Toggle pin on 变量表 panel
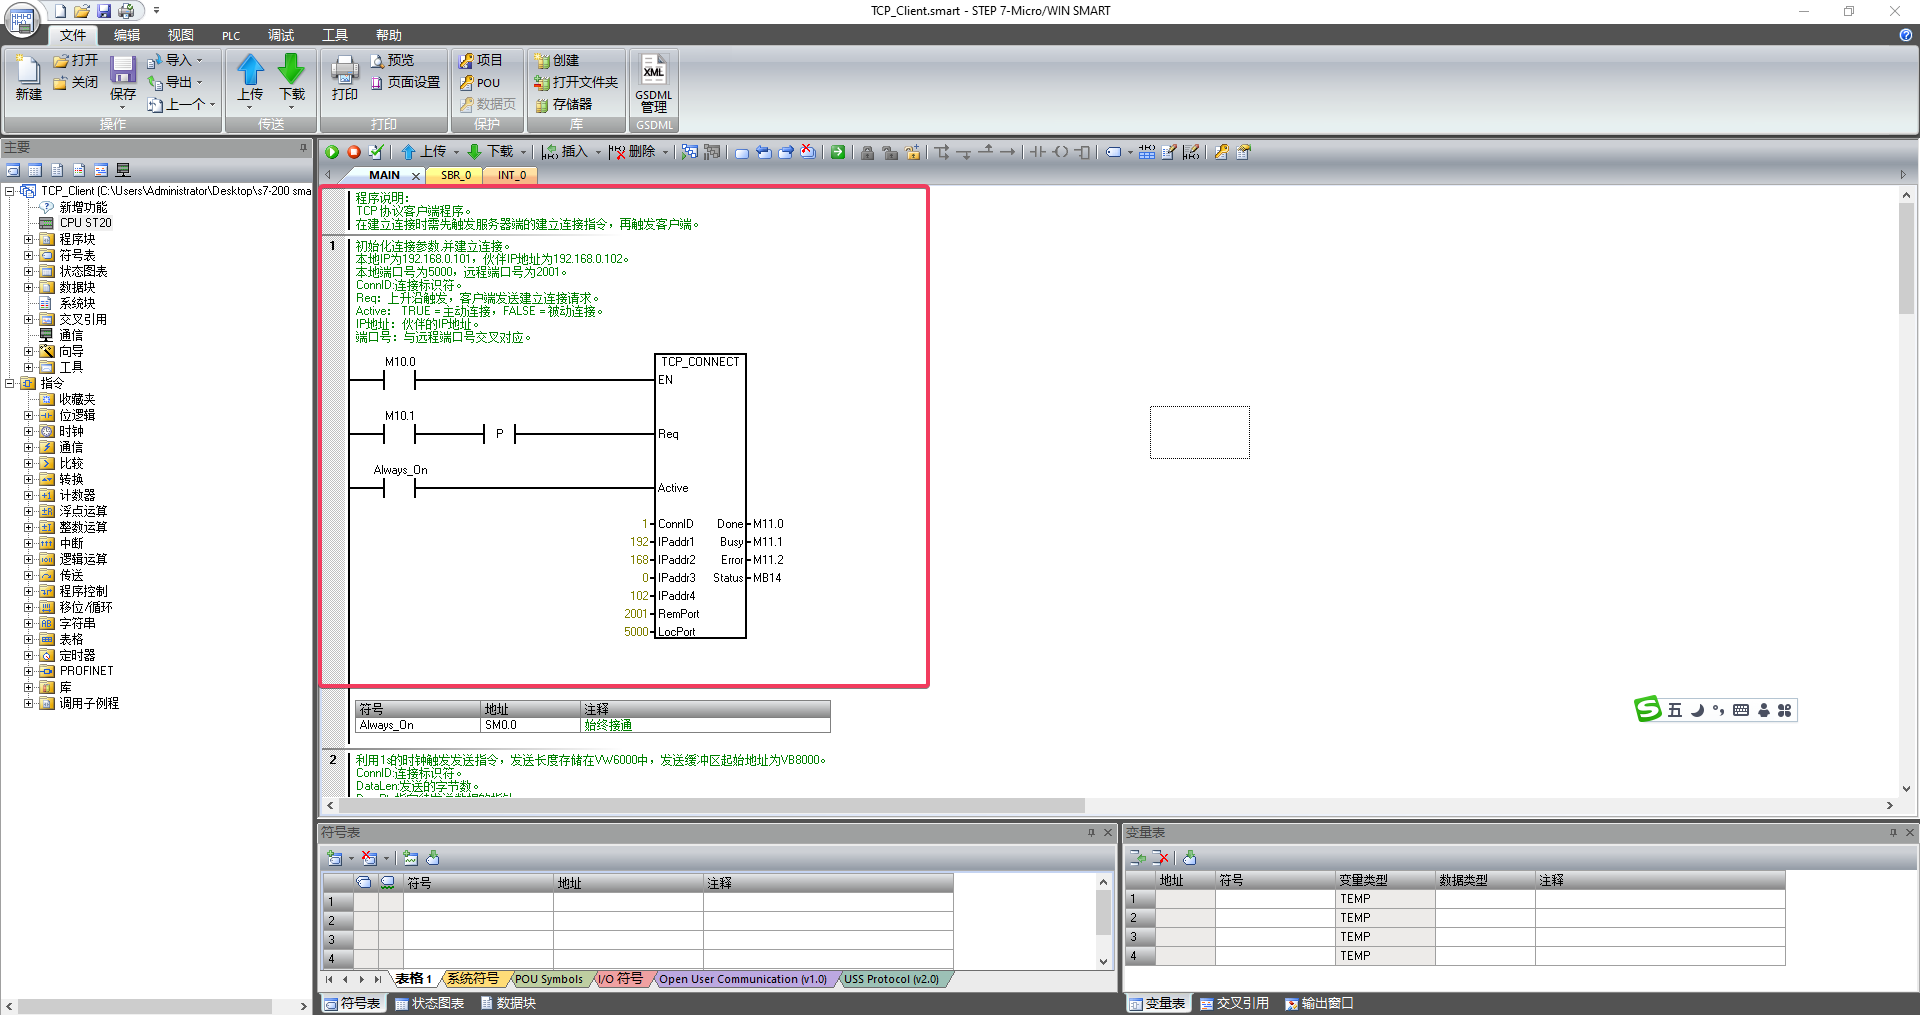Viewport: 1920px width, 1015px height. 1893,832
